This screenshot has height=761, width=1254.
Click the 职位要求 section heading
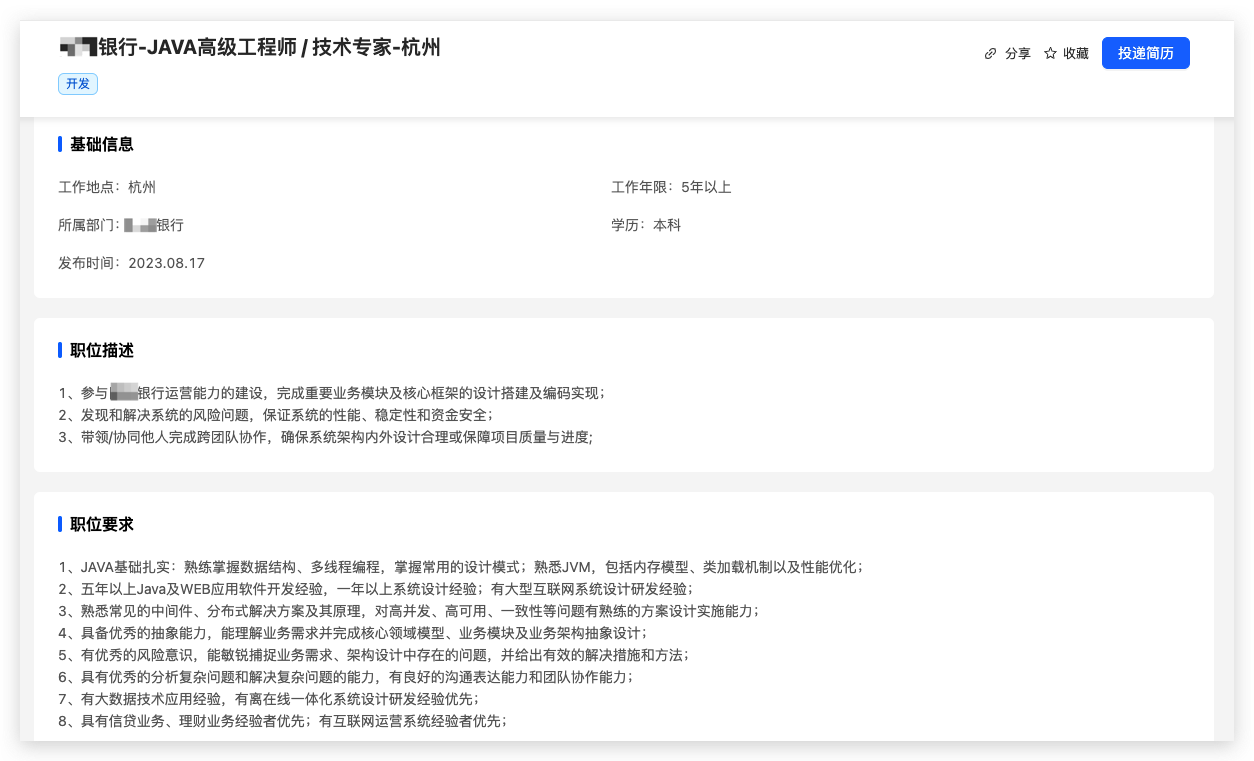pos(101,524)
